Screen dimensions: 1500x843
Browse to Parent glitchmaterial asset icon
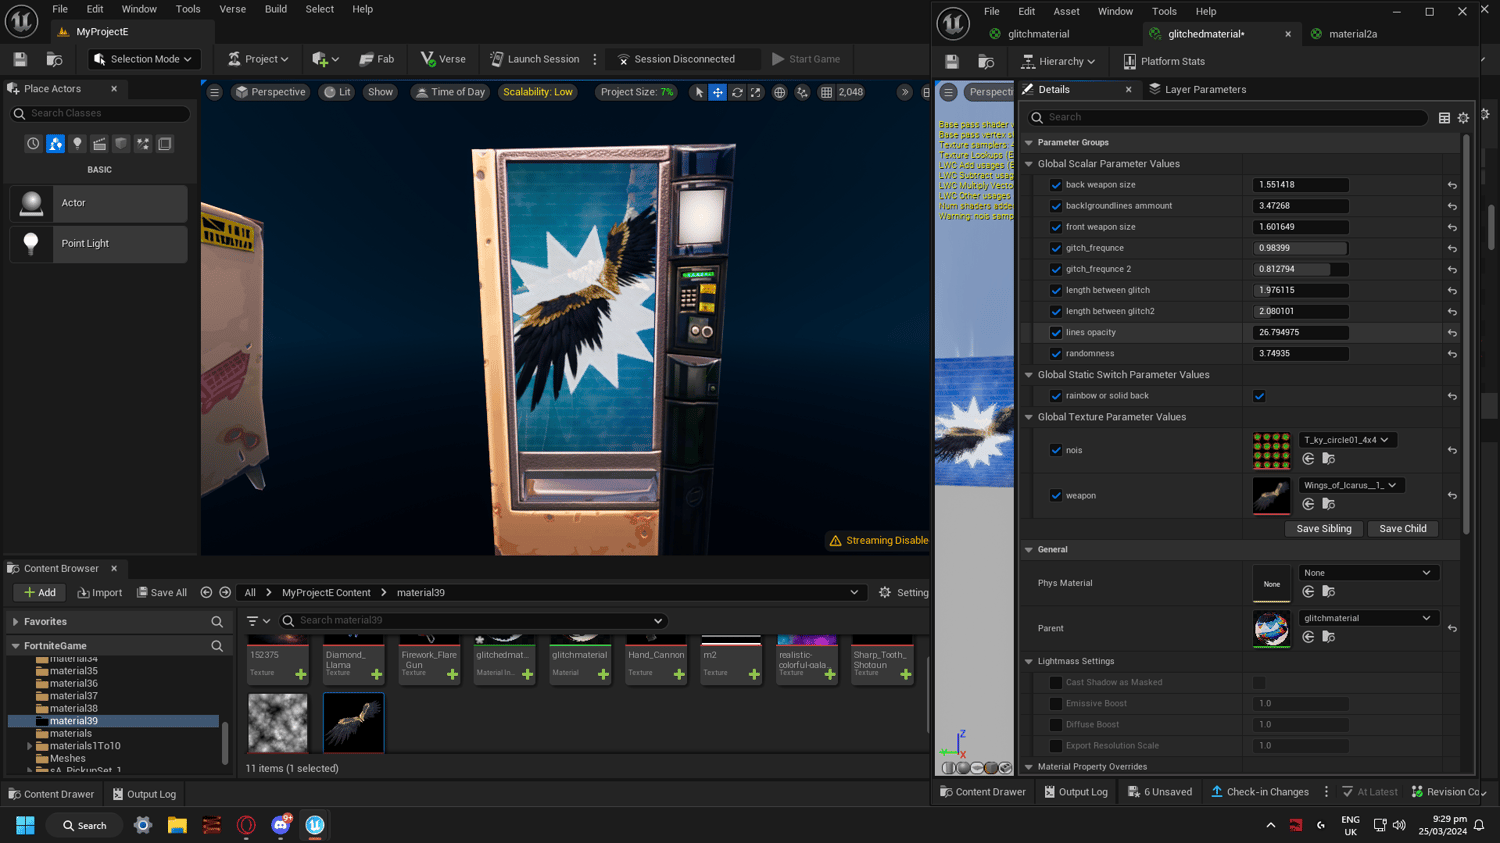[1329, 637]
